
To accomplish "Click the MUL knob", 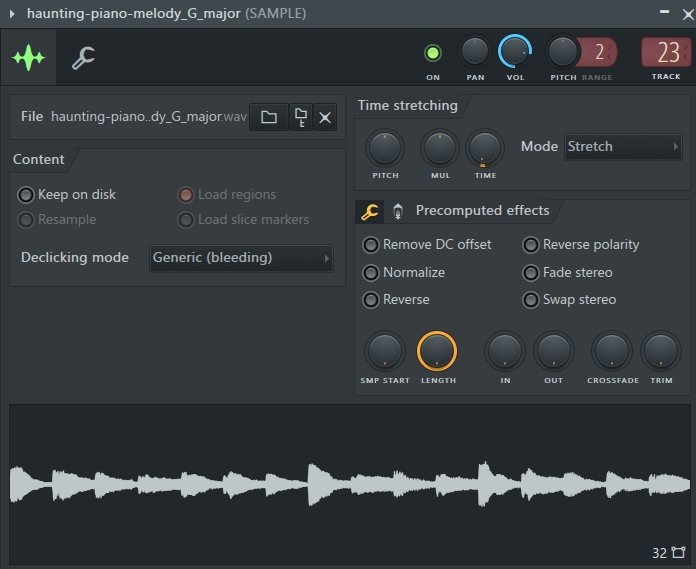I will [x=440, y=149].
